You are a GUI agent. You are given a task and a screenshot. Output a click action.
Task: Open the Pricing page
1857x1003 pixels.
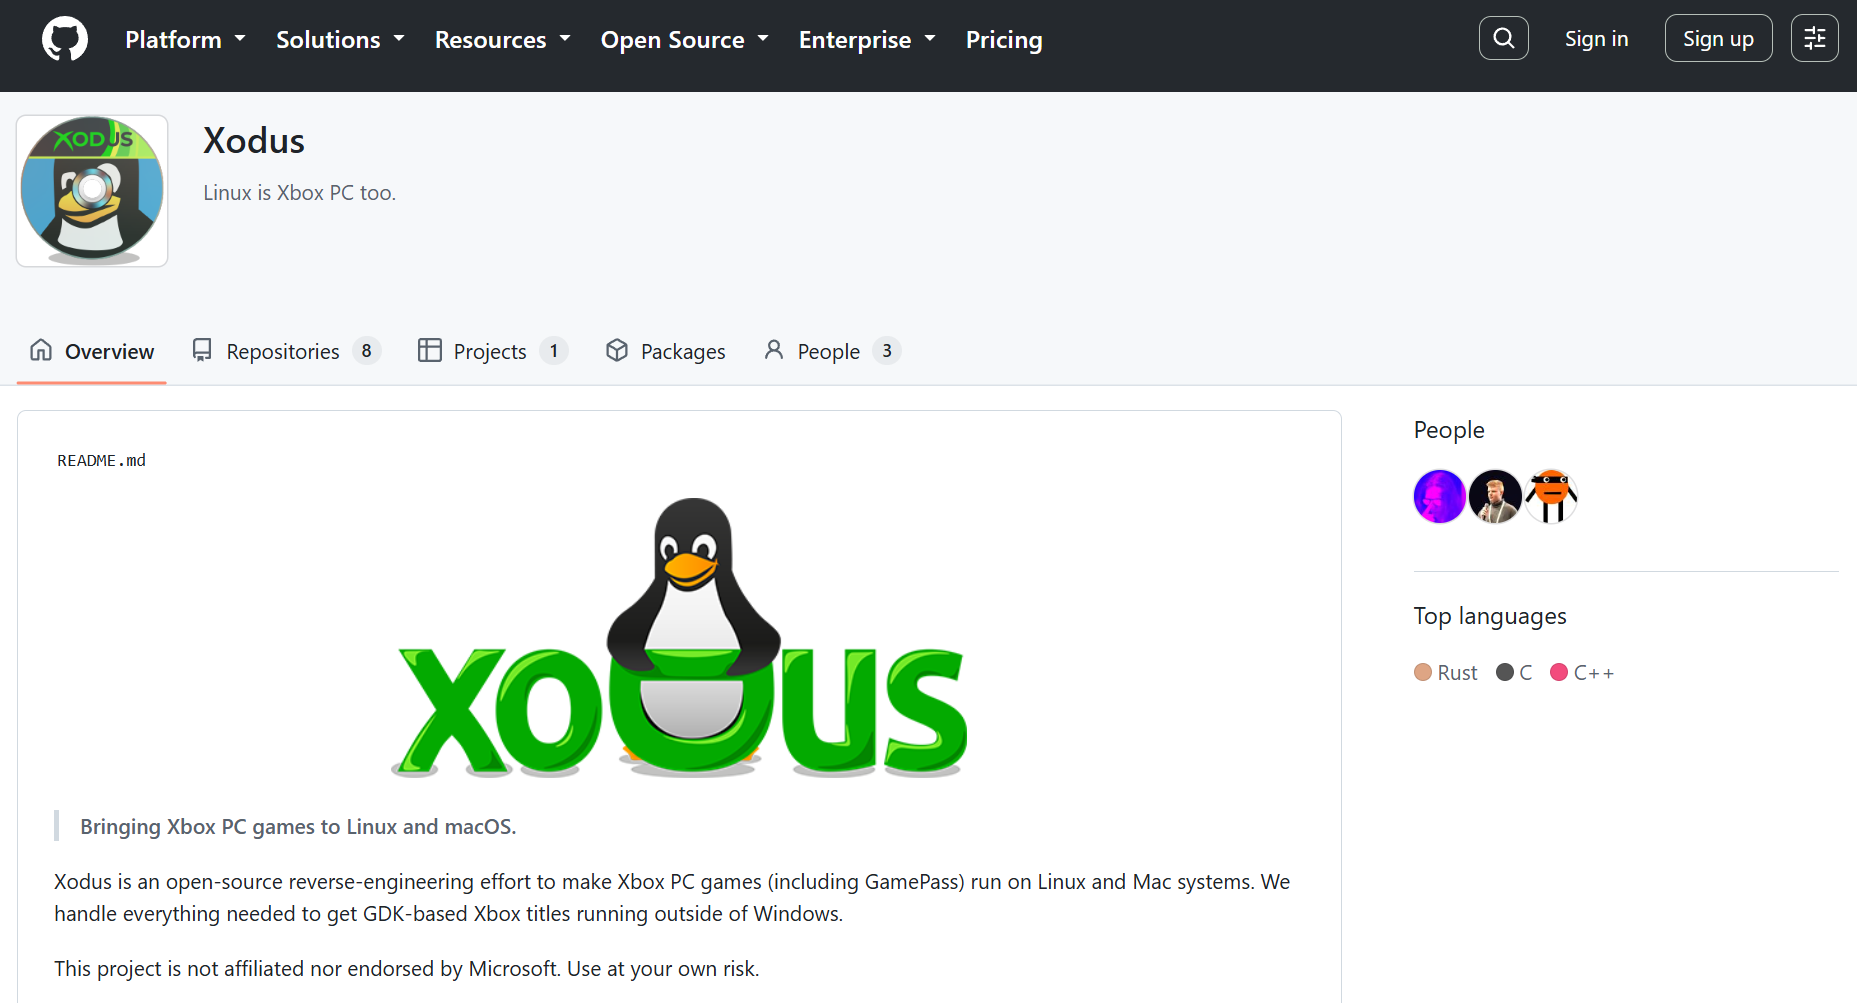(x=1004, y=40)
